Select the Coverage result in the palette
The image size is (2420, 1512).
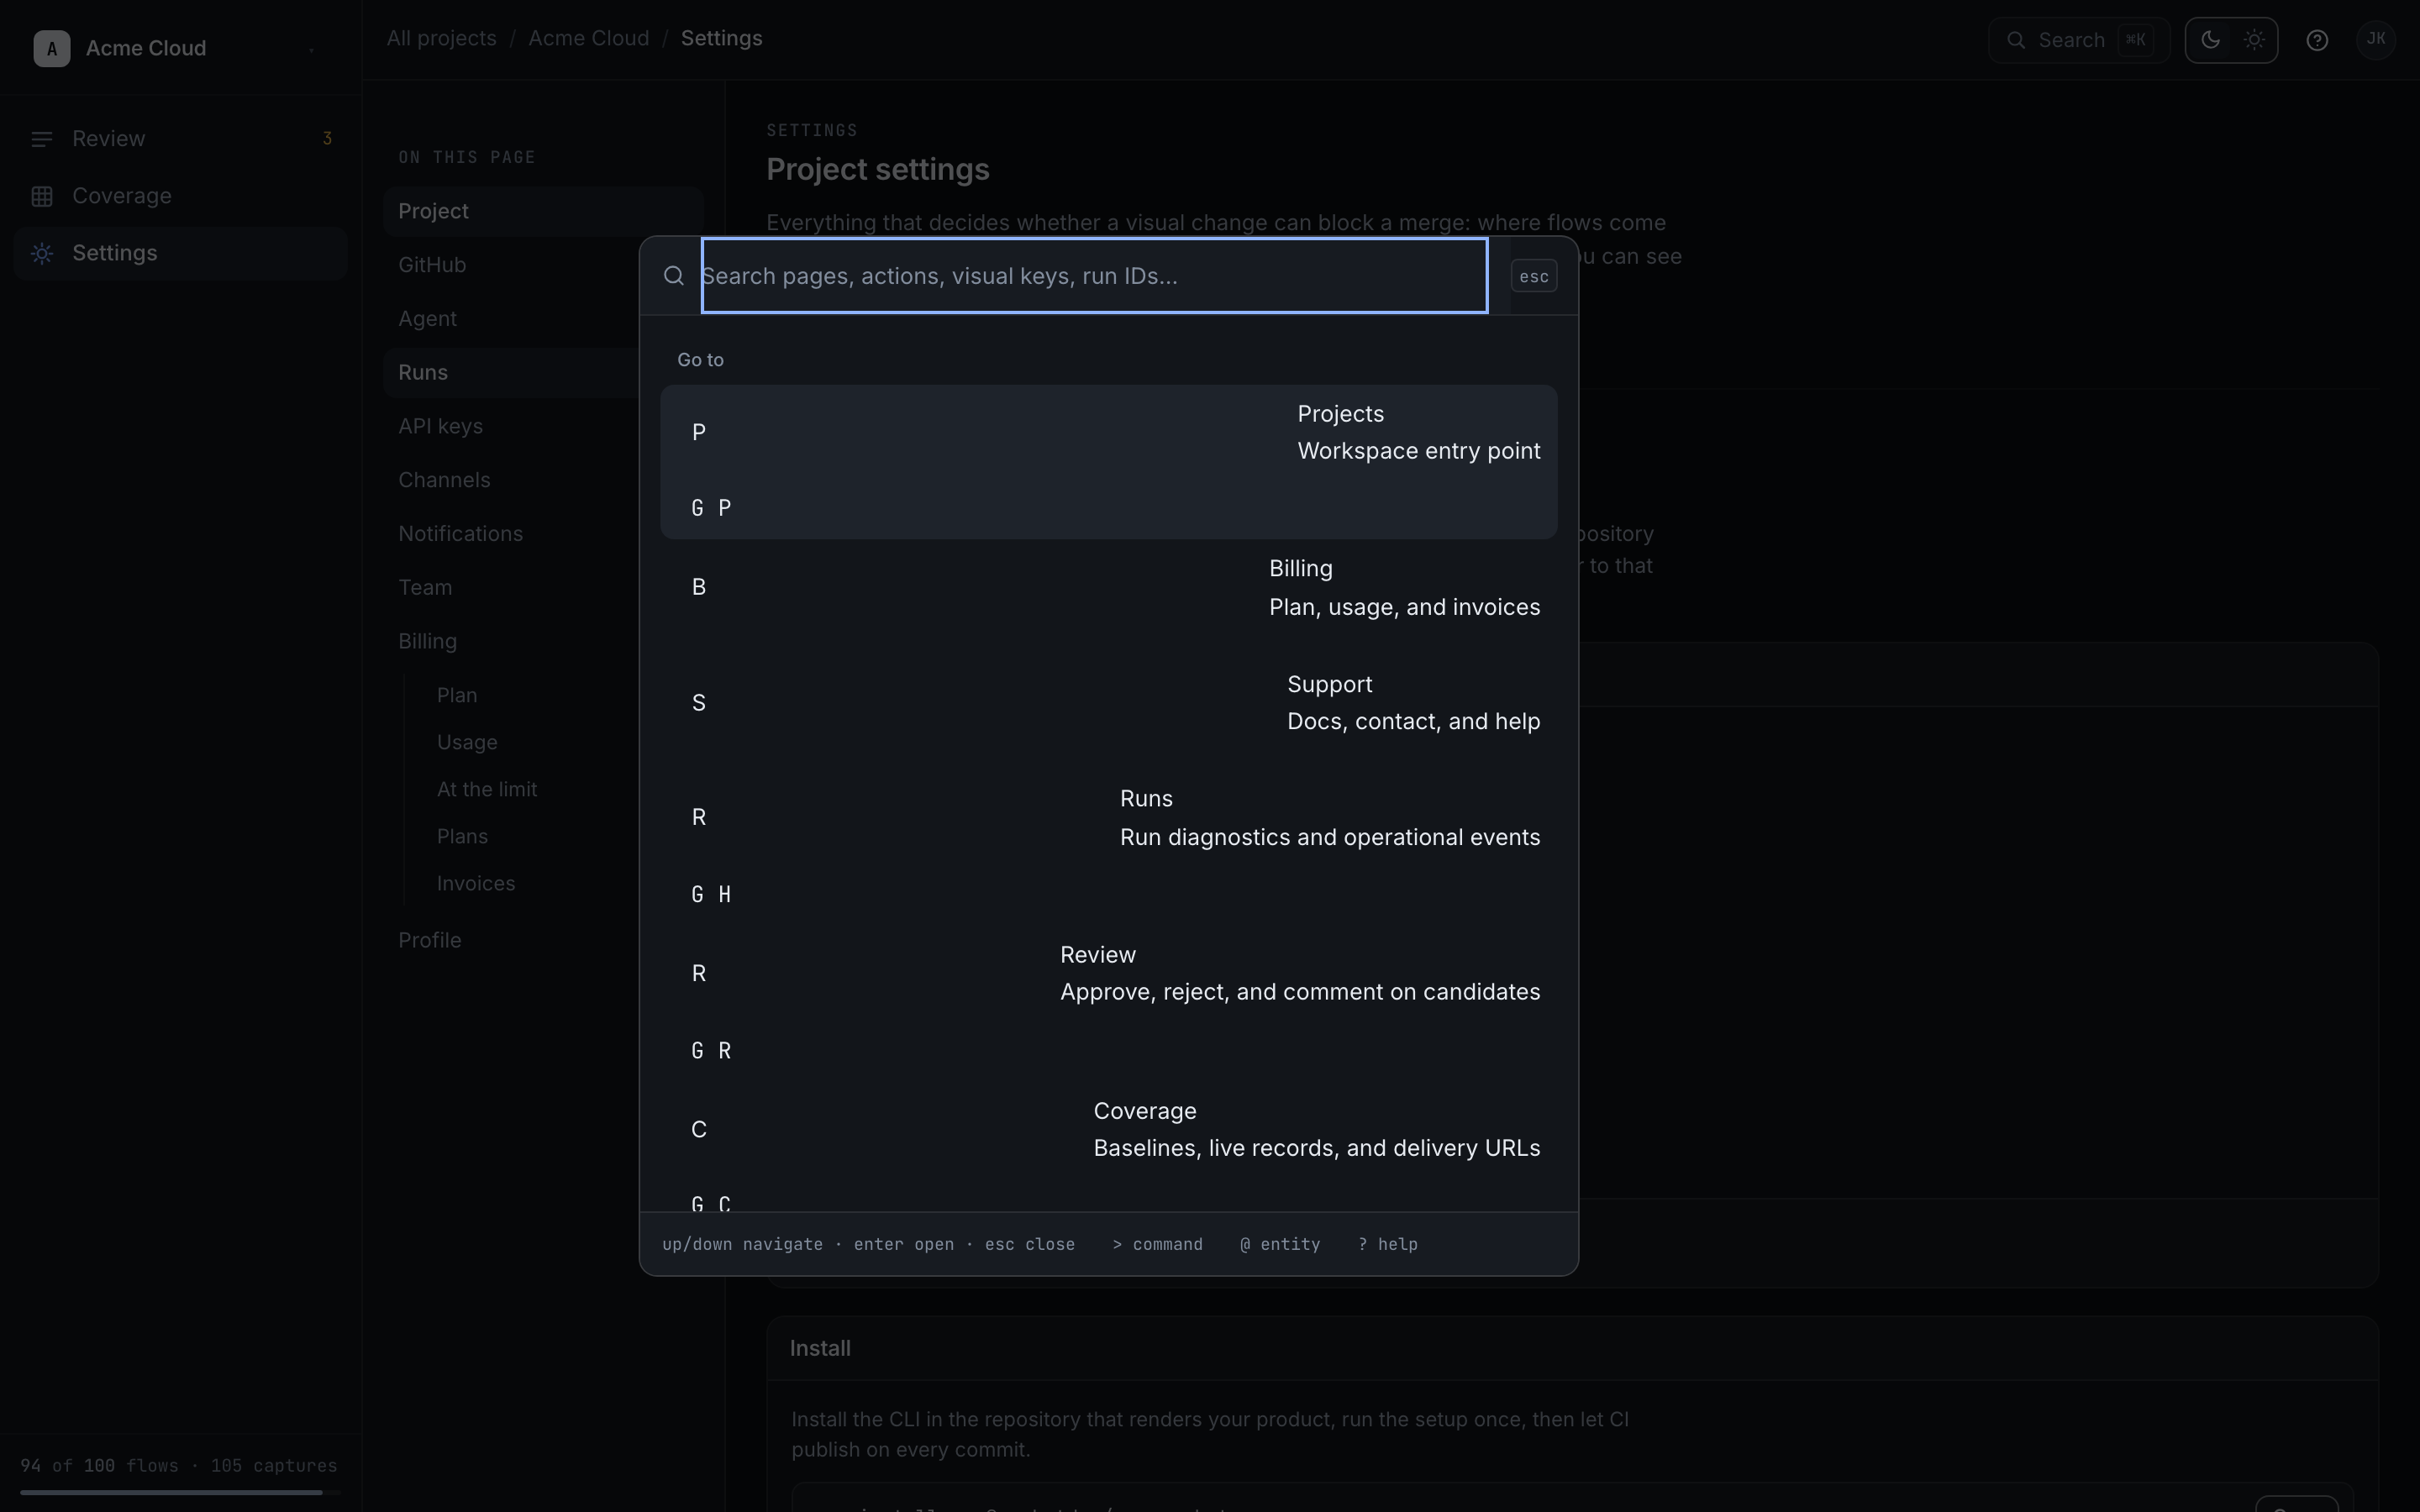coord(1108,1148)
